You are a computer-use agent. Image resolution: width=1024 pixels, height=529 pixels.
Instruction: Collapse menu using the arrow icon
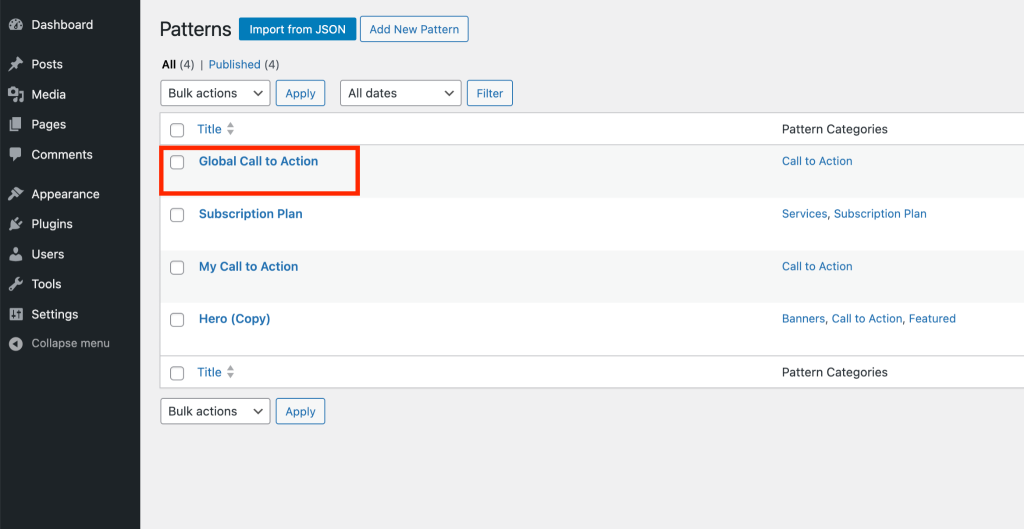coord(16,344)
